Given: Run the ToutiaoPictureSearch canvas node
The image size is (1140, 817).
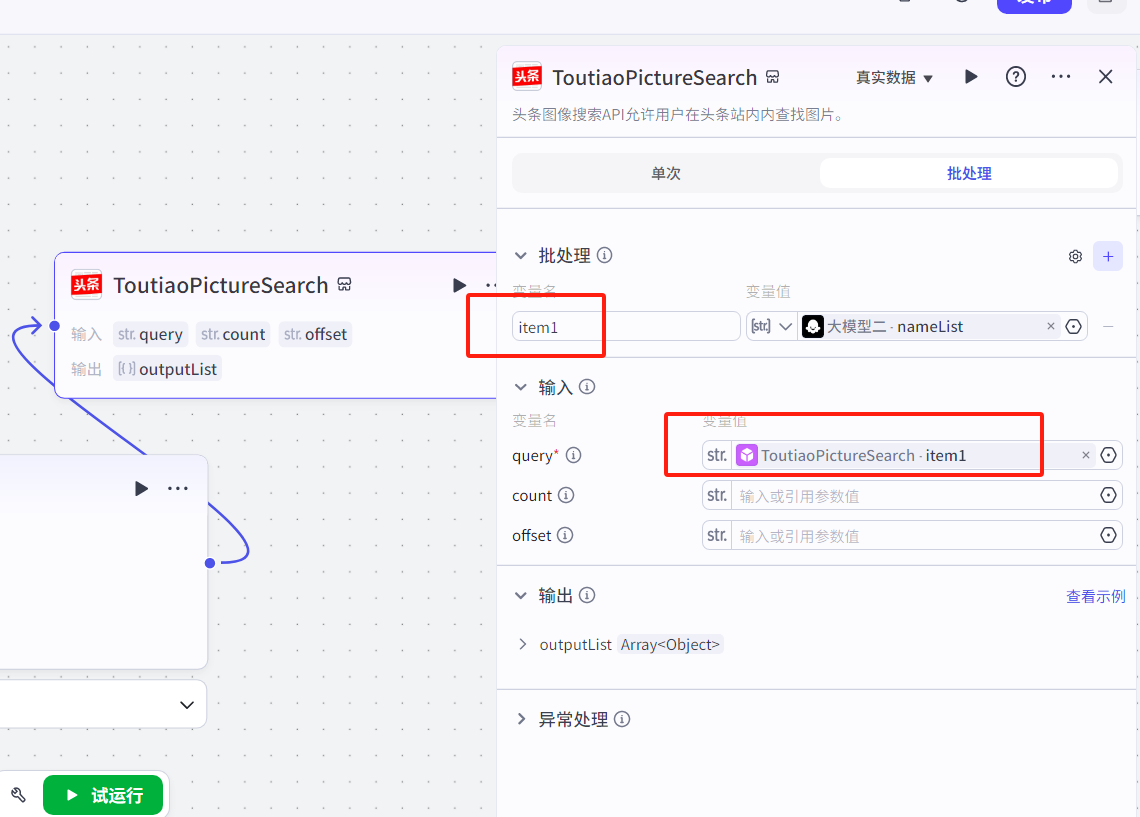Looking at the screenshot, I should [459, 285].
